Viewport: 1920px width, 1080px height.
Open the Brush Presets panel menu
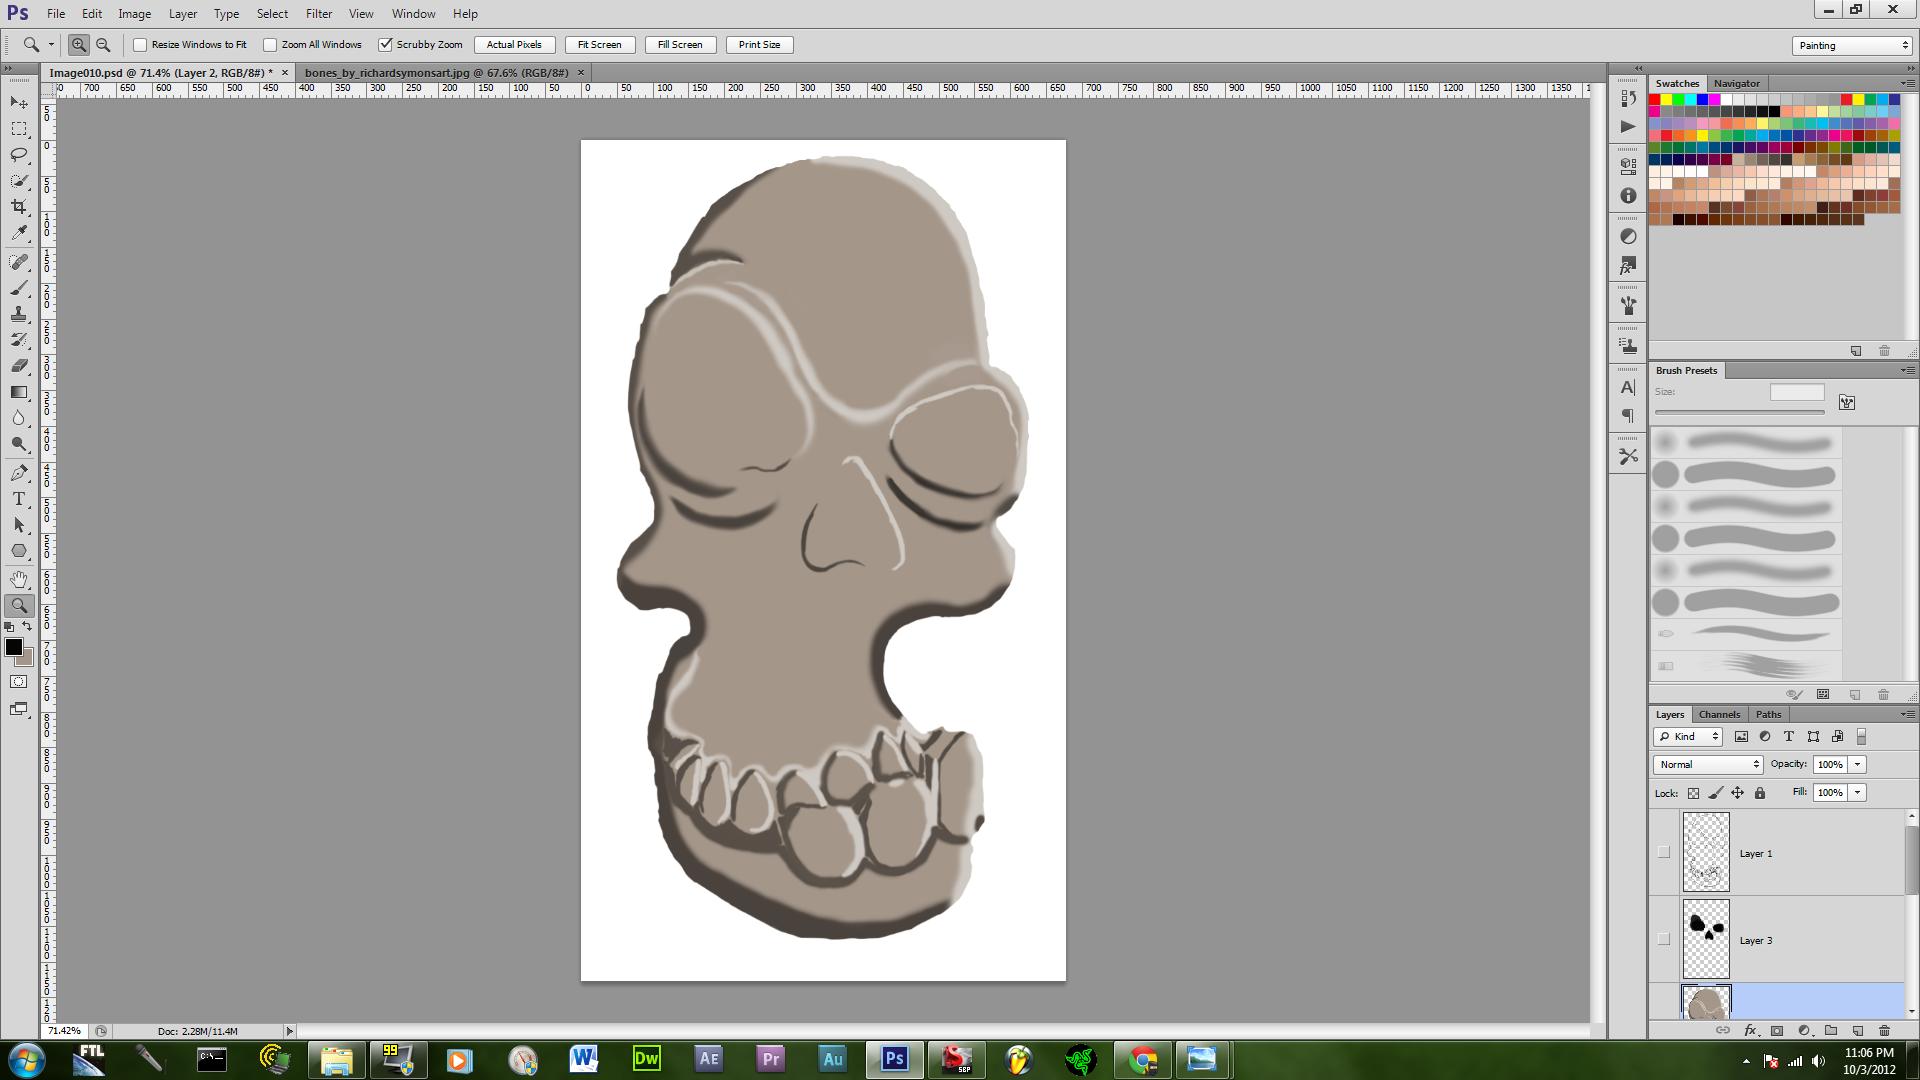(1907, 370)
